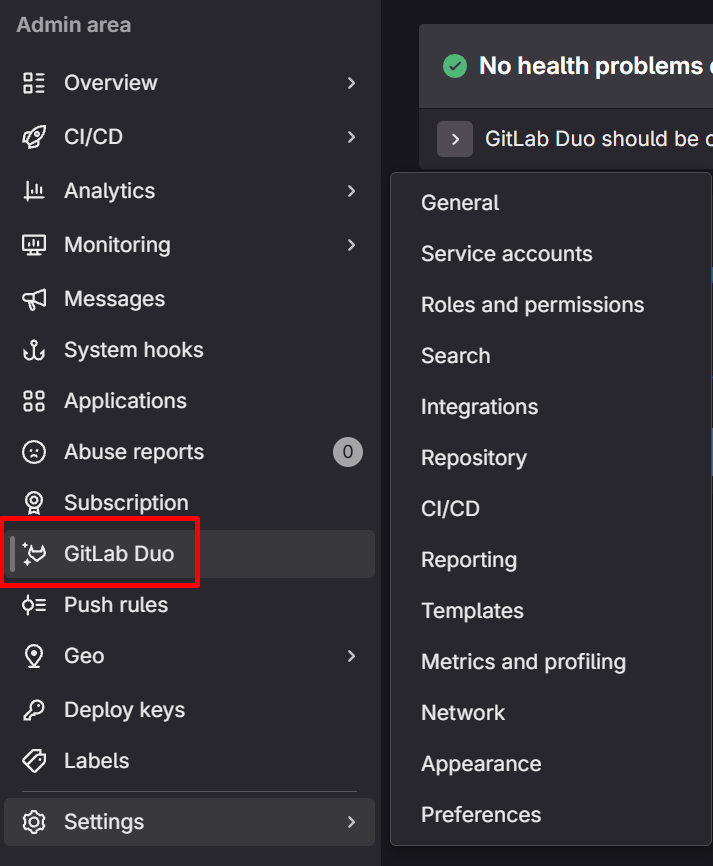The image size is (713, 866).
Task: Go to Appearance settings
Action: (x=481, y=764)
